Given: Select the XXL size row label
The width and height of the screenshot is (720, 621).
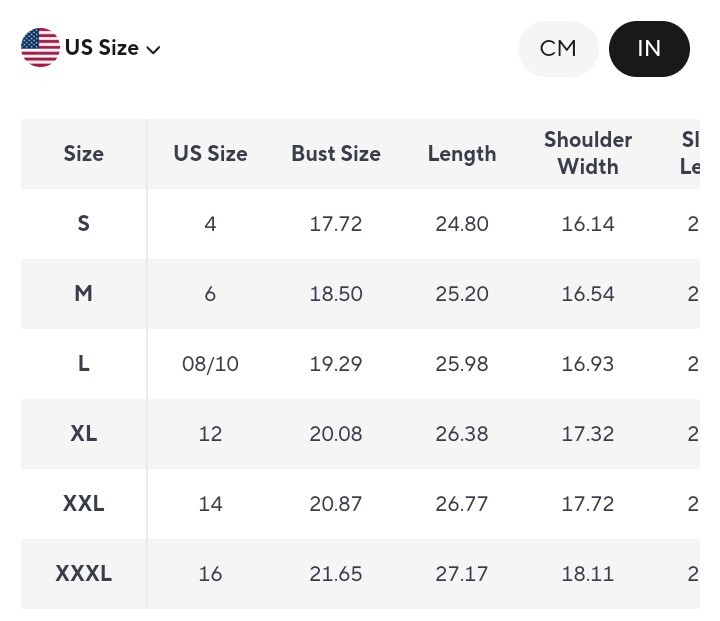Looking at the screenshot, I should tap(83, 504).
